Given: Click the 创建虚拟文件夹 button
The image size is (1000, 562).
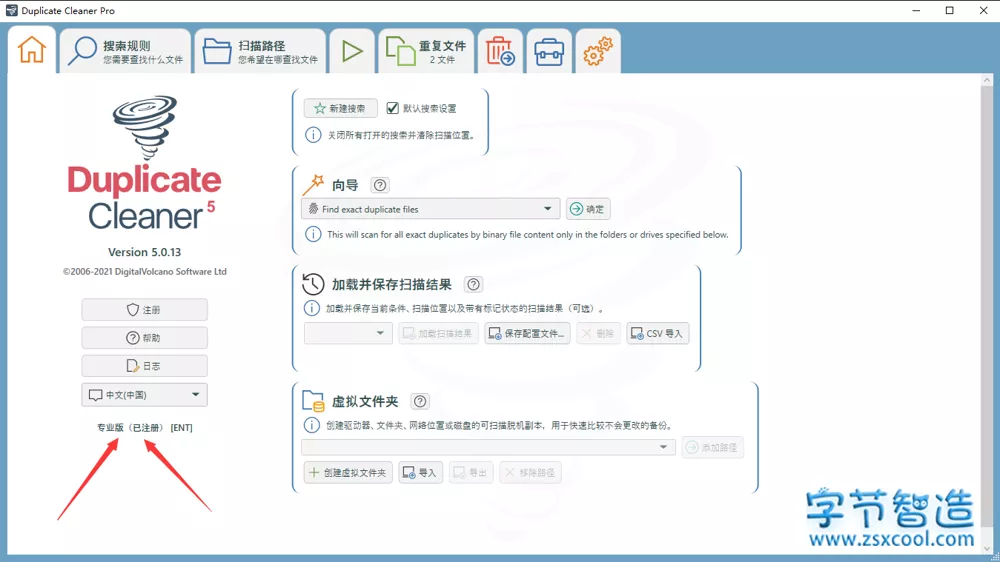Looking at the screenshot, I should [x=348, y=473].
